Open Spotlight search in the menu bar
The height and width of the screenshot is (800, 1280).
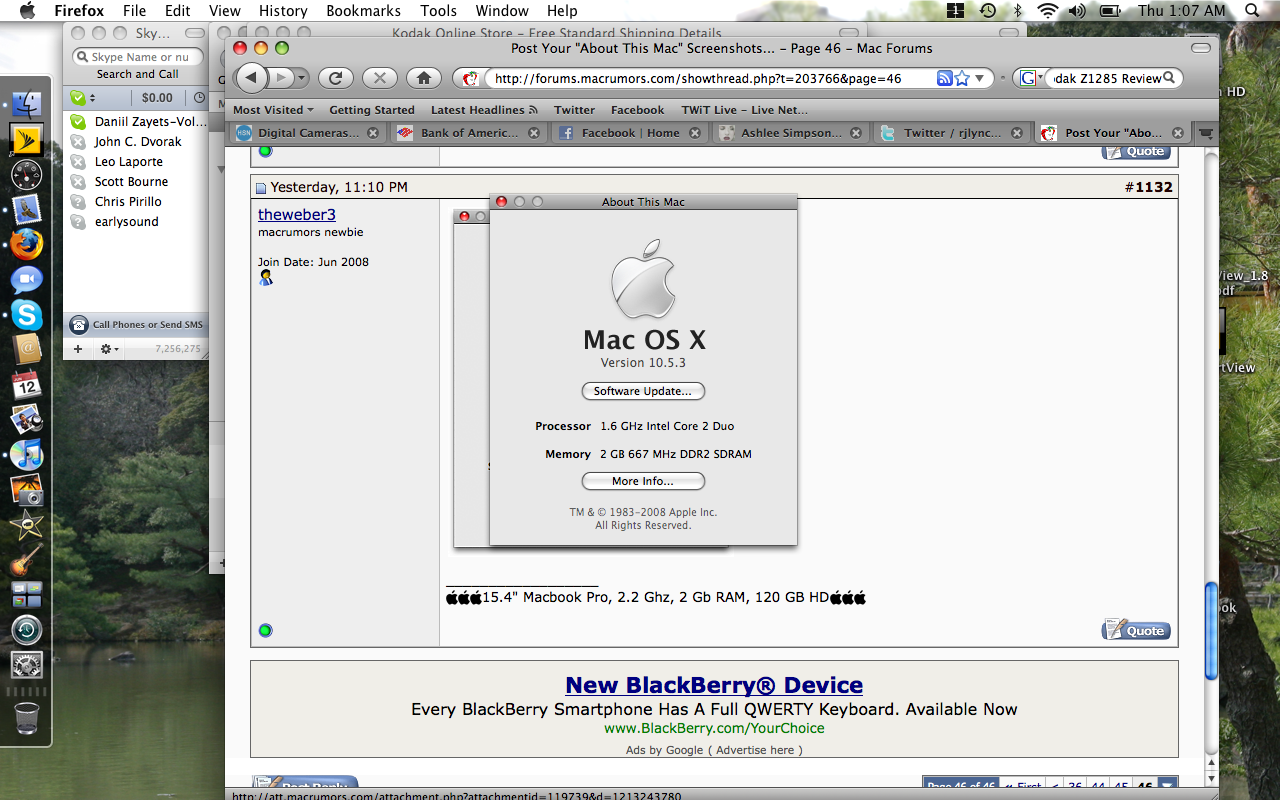pos(1251,11)
